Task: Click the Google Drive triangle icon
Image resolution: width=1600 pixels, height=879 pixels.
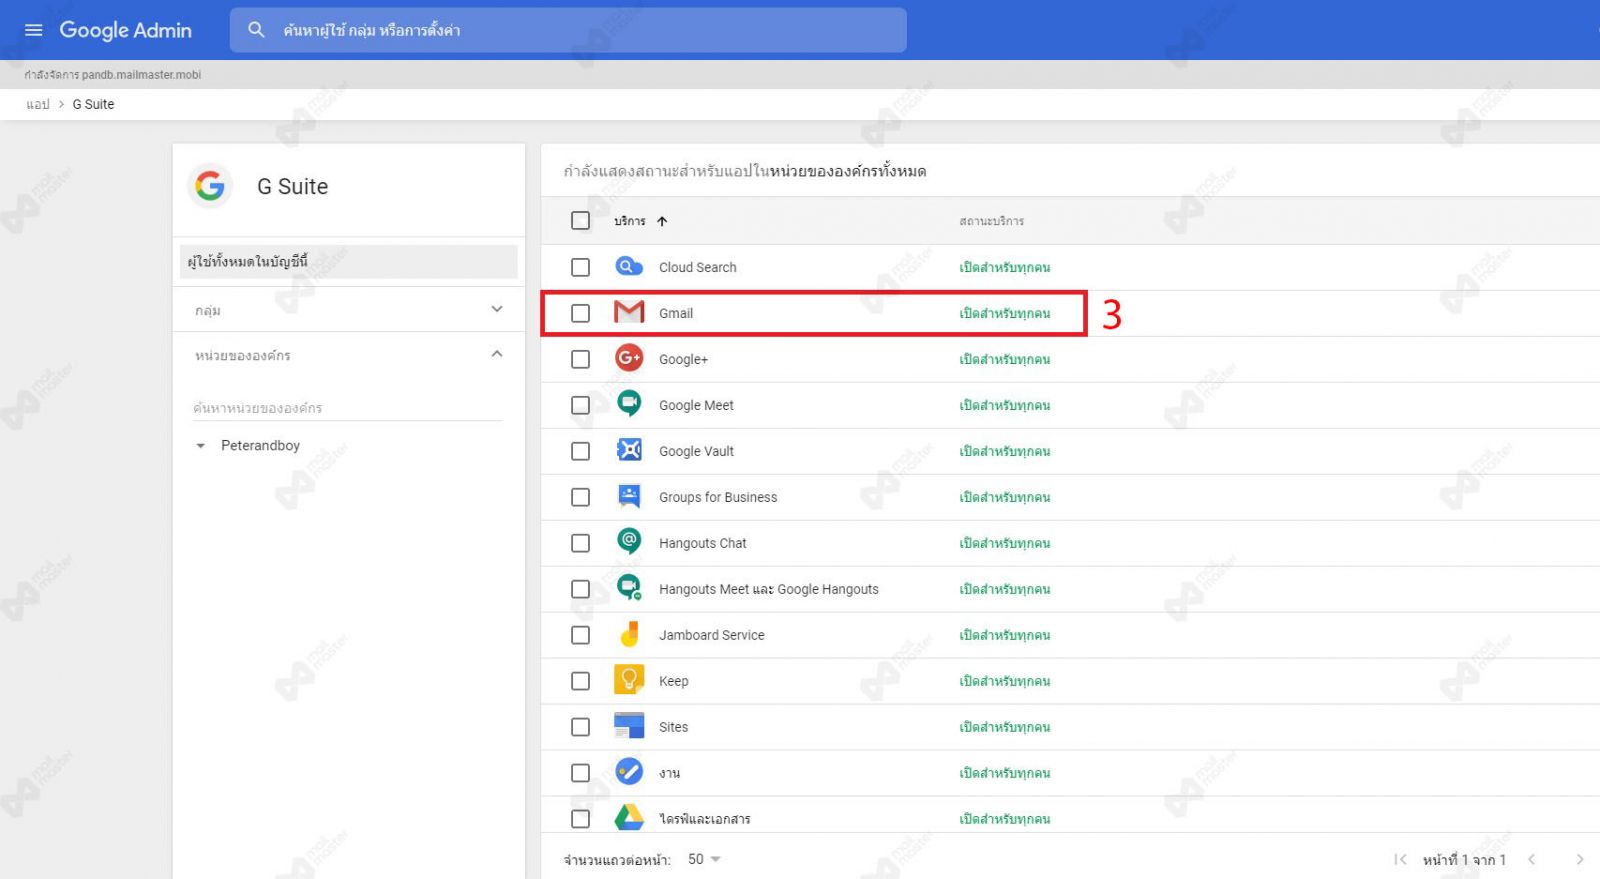Action: 629,818
